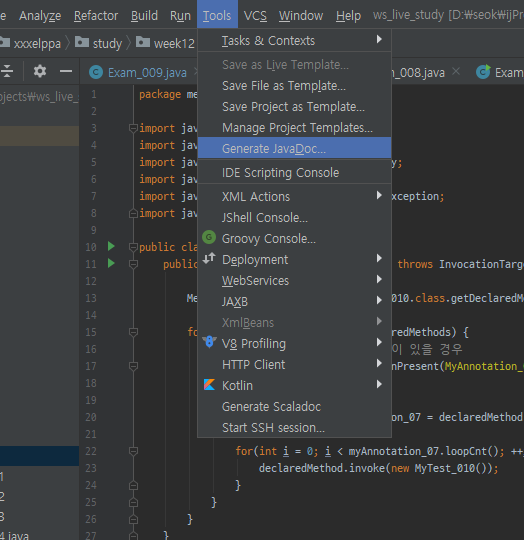Viewport: 524px width, 540px height.
Task: Hide the project panel with minus icon
Action: tap(66, 71)
